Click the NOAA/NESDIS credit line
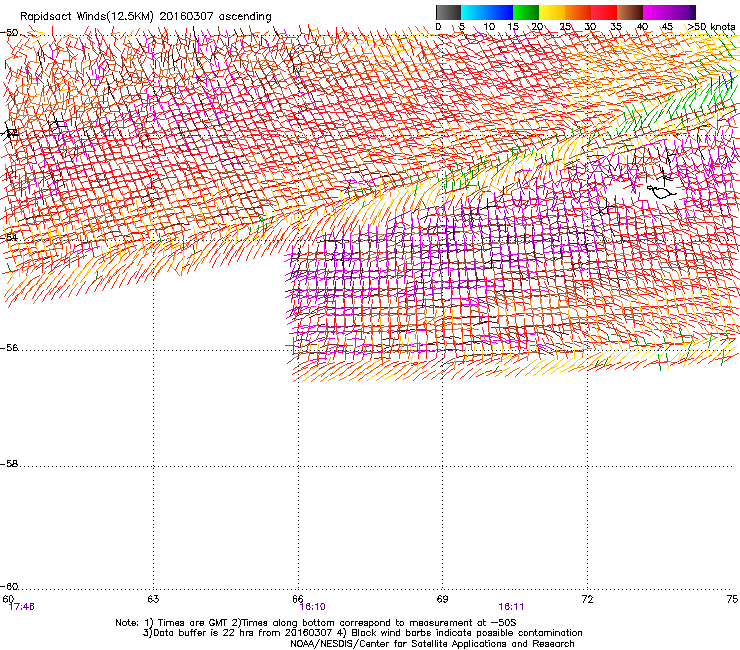 tap(432, 644)
